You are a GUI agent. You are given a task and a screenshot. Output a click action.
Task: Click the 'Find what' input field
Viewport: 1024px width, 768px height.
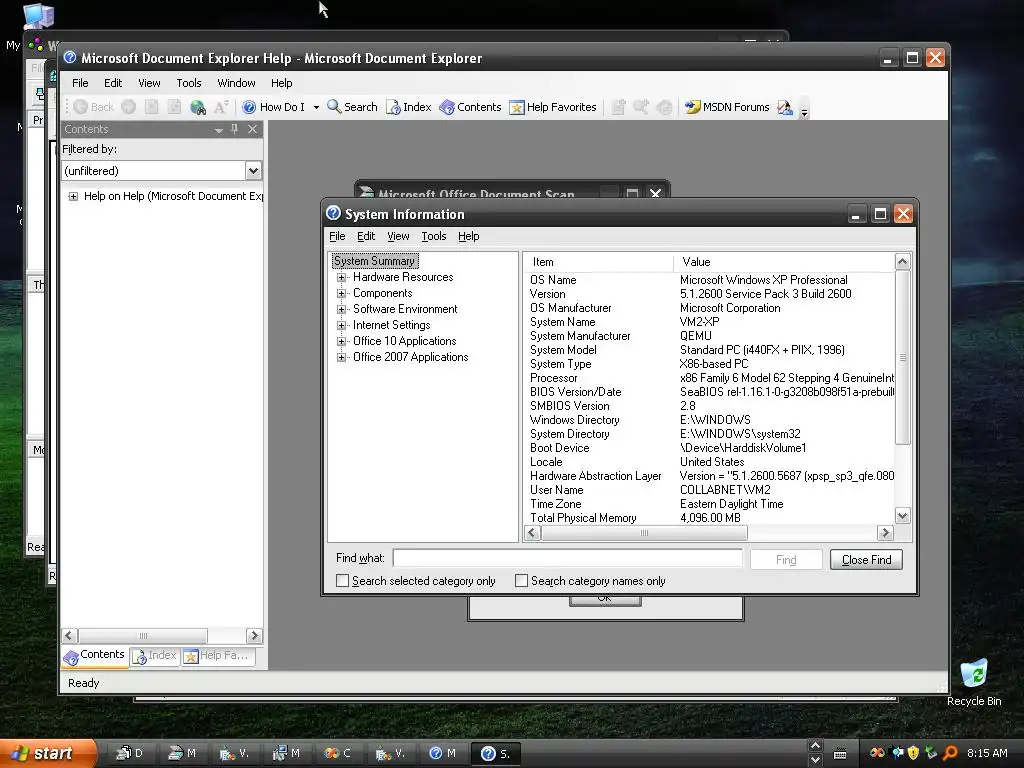tap(567, 558)
